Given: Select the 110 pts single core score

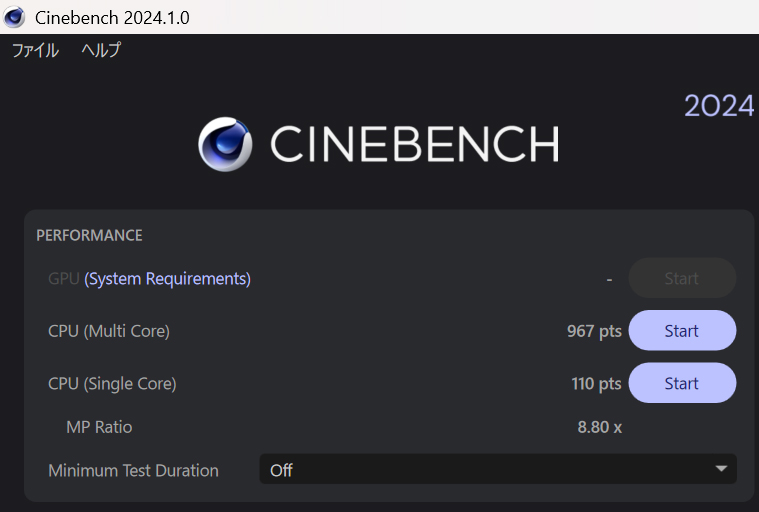Looking at the screenshot, I should pos(596,384).
